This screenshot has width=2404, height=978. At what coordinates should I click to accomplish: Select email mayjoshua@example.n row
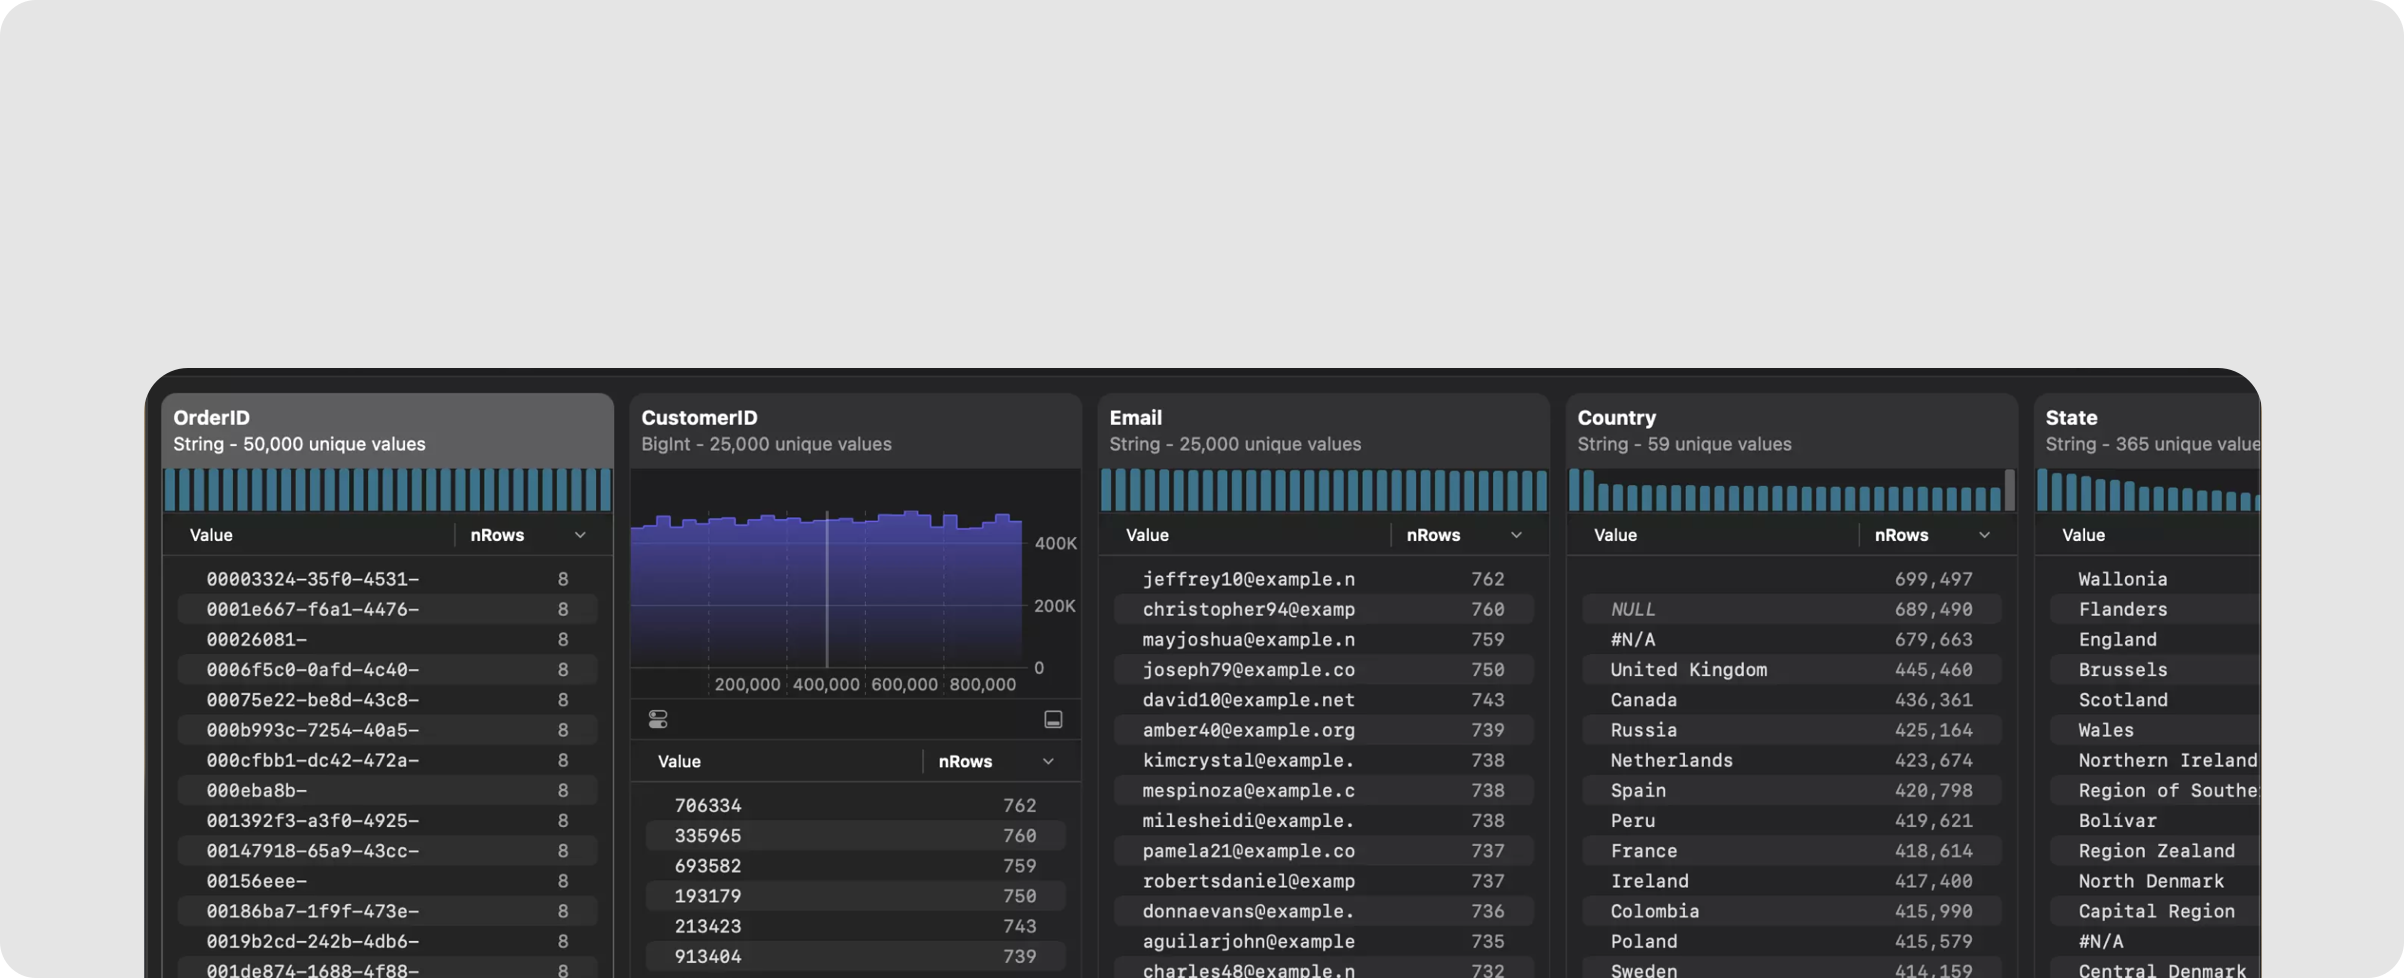1323,639
